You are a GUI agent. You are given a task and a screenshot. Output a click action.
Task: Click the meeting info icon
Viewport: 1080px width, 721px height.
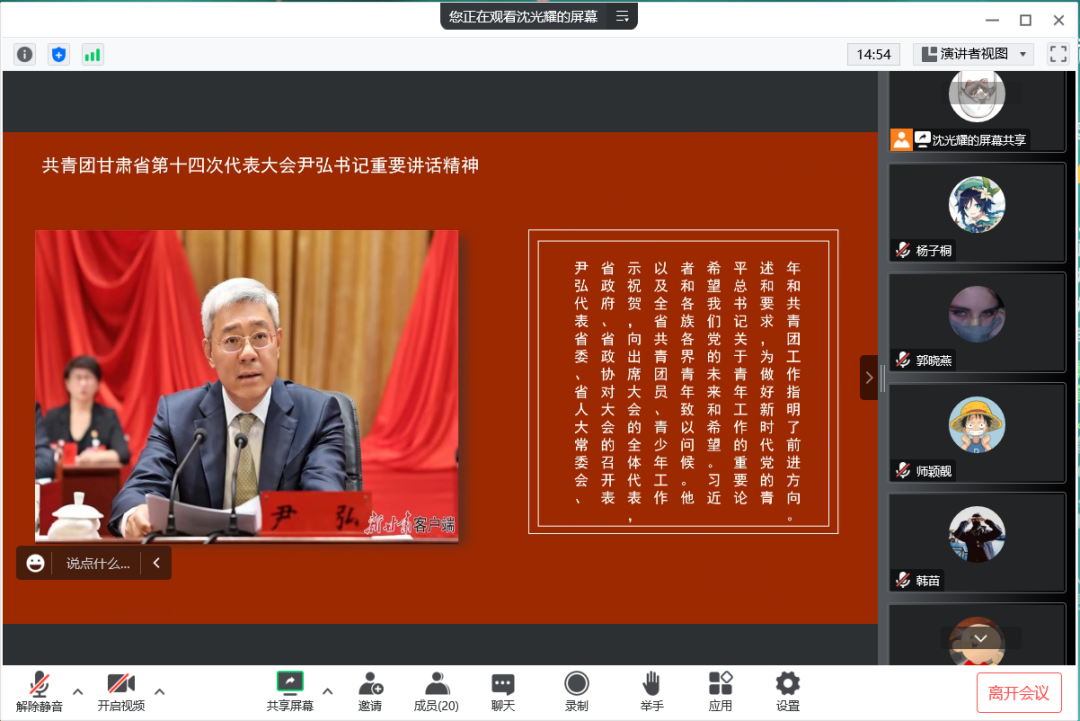point(25,54)
